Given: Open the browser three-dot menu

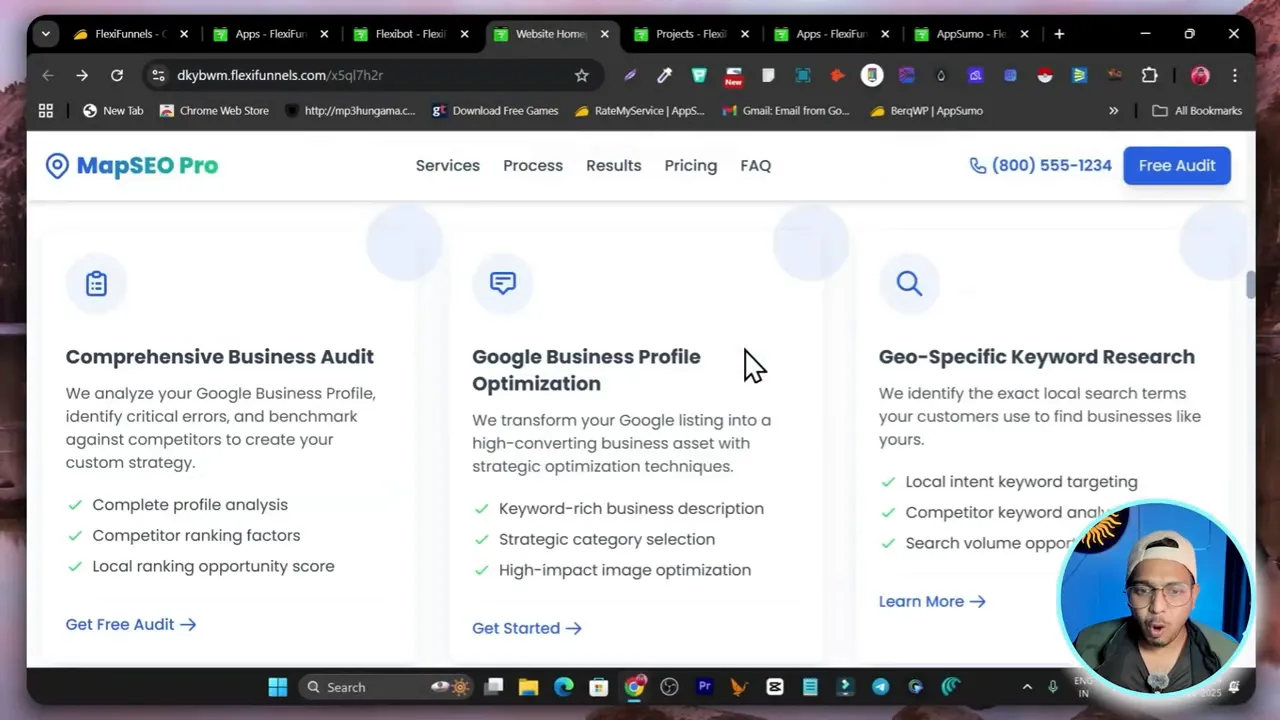Looking at the screenshot, I should pyautogui.click(x=1235, y=75).
